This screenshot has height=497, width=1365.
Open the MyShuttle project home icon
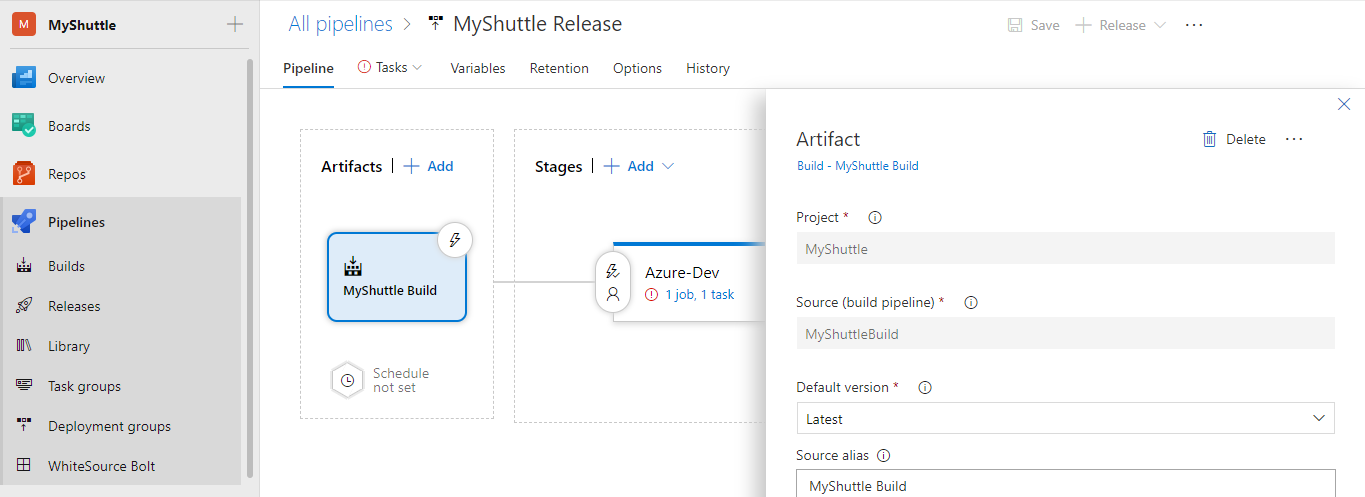click(24, 24)
